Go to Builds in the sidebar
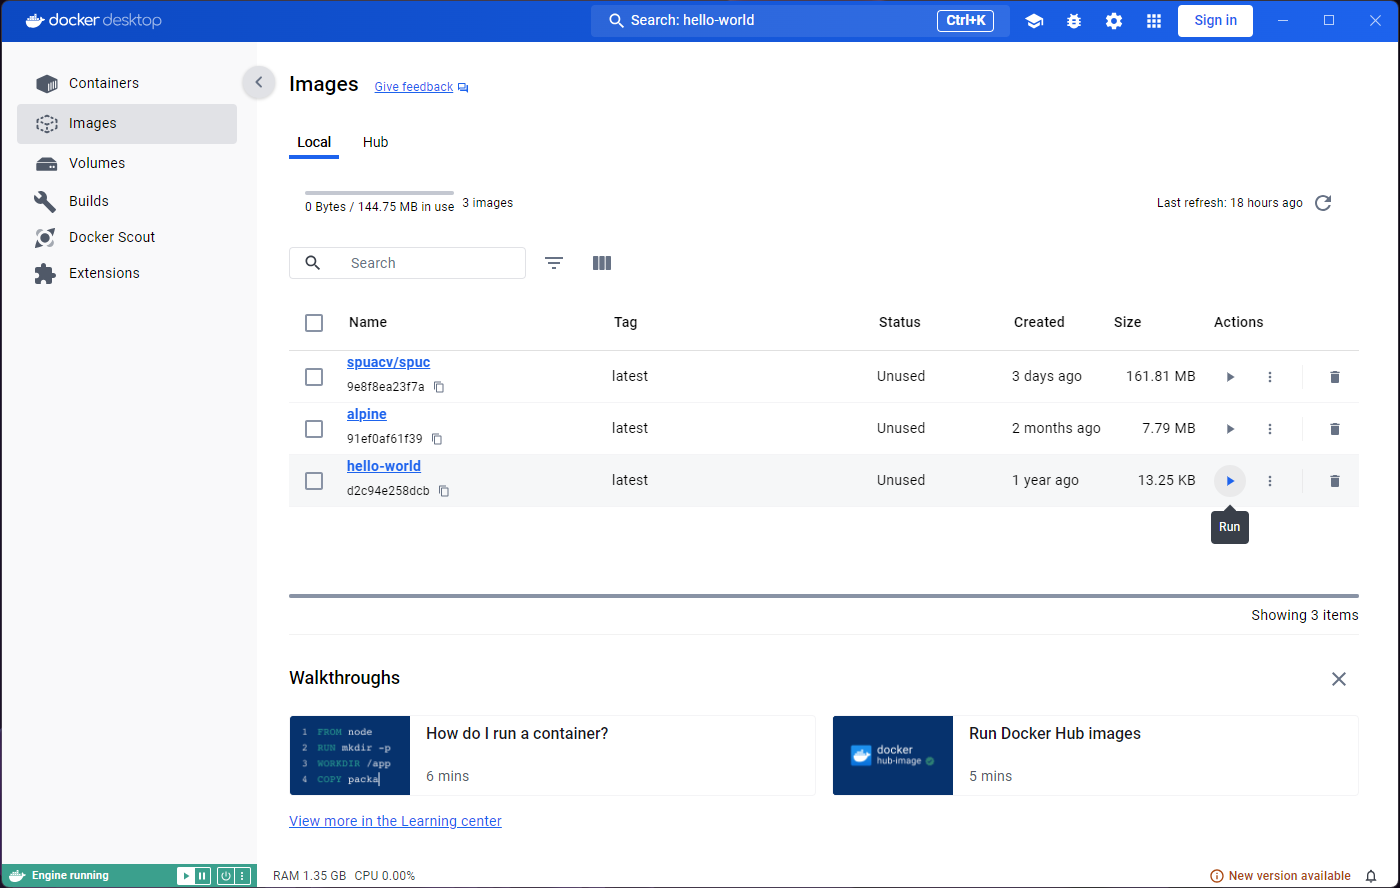This screenshot has width=1400, height=888. (x=127, y=201)
